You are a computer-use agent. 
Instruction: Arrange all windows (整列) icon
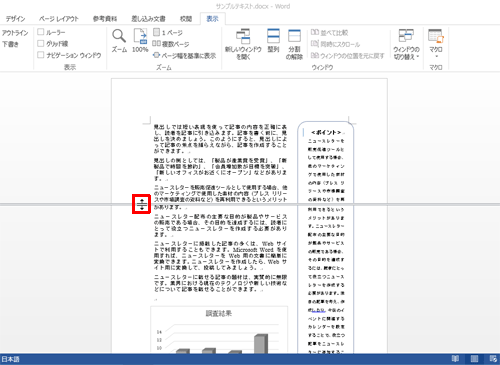(x=273, y=41)
